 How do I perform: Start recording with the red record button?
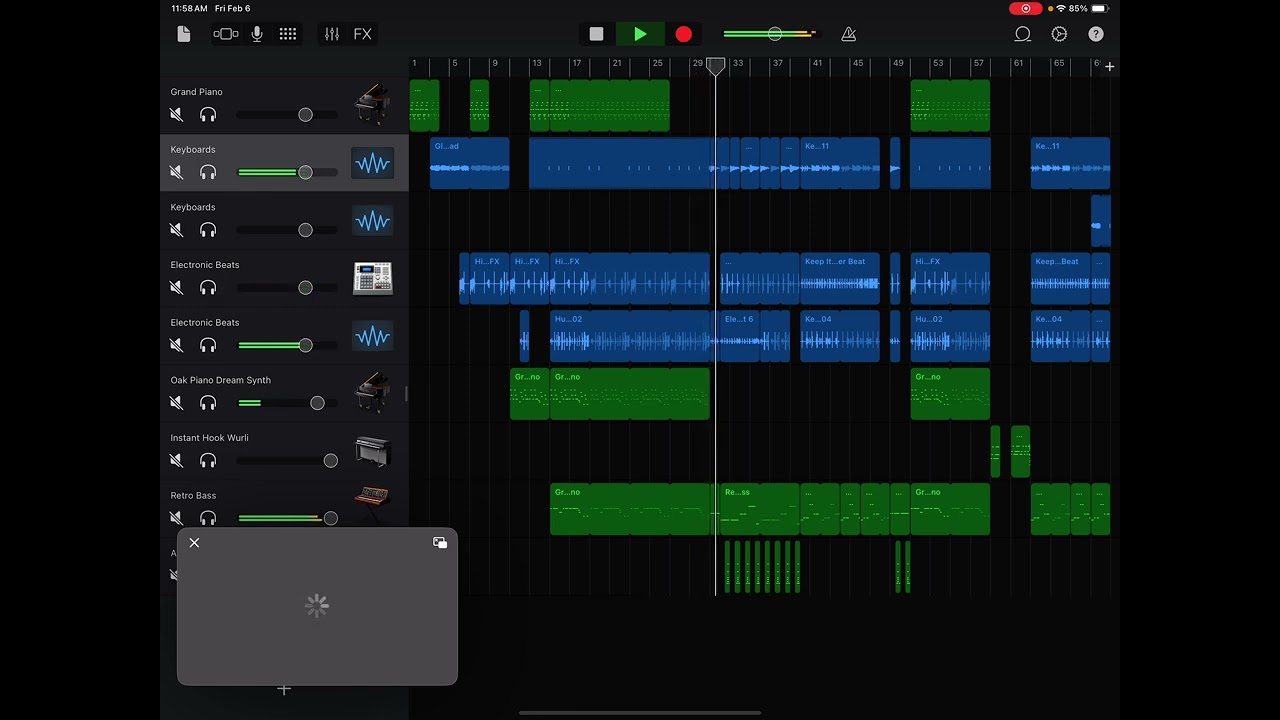pos(684,34)
